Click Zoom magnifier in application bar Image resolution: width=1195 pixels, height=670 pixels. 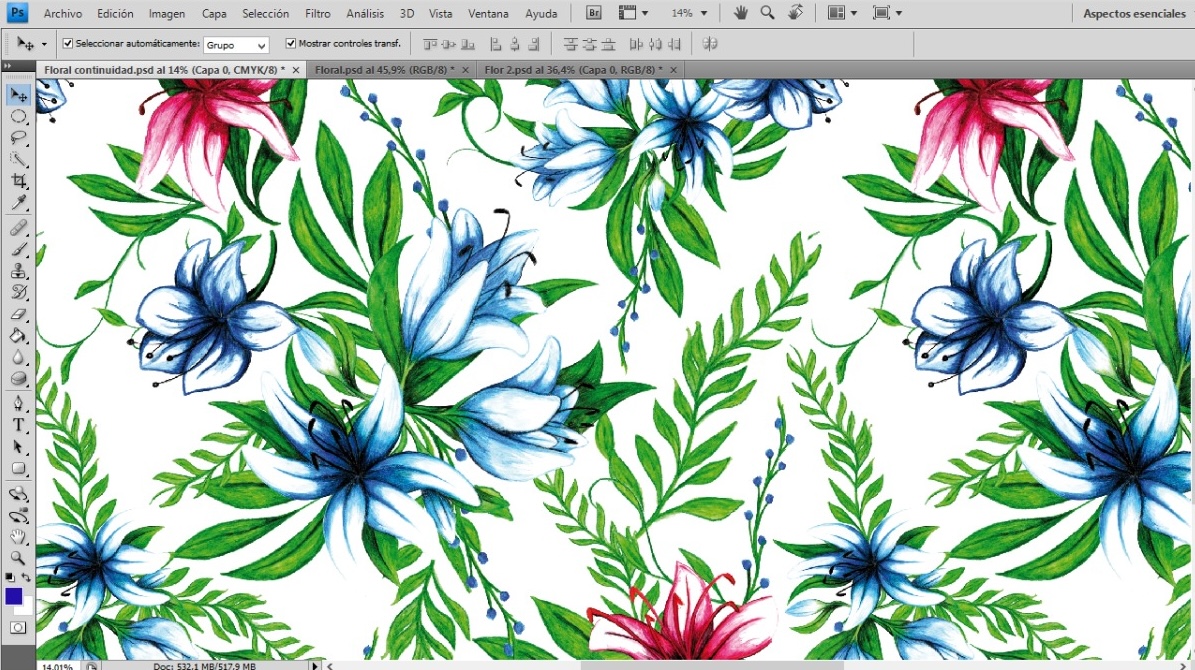click(767, 13)
